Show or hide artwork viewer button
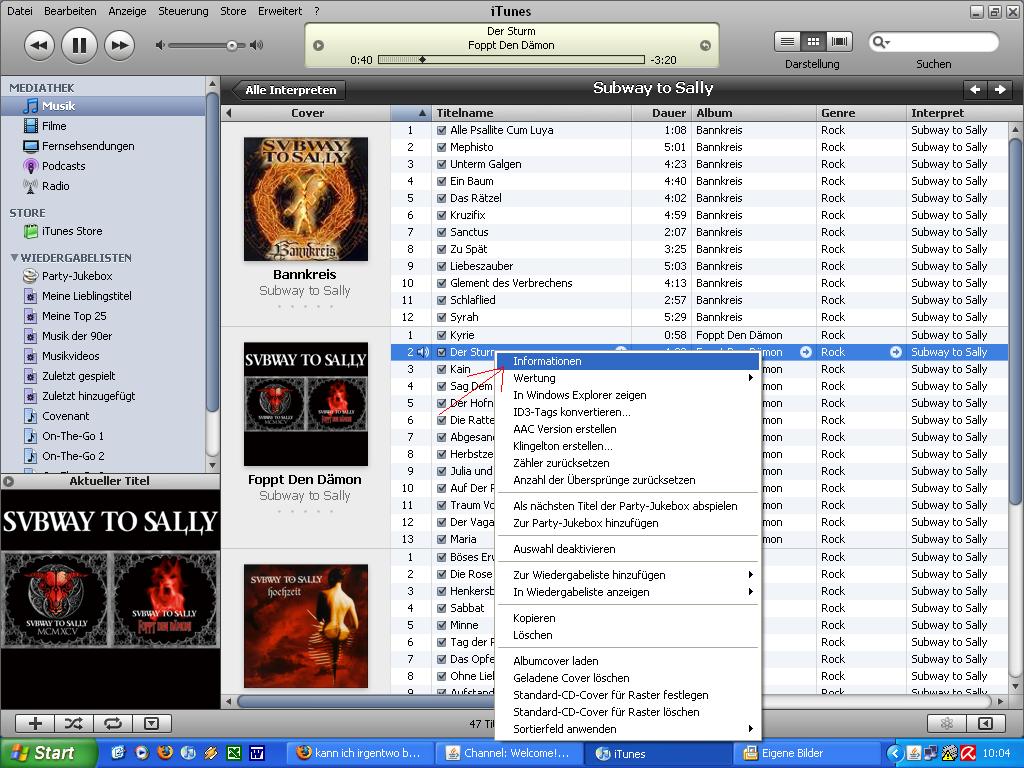1024x768 pixels. coord(152,723)
